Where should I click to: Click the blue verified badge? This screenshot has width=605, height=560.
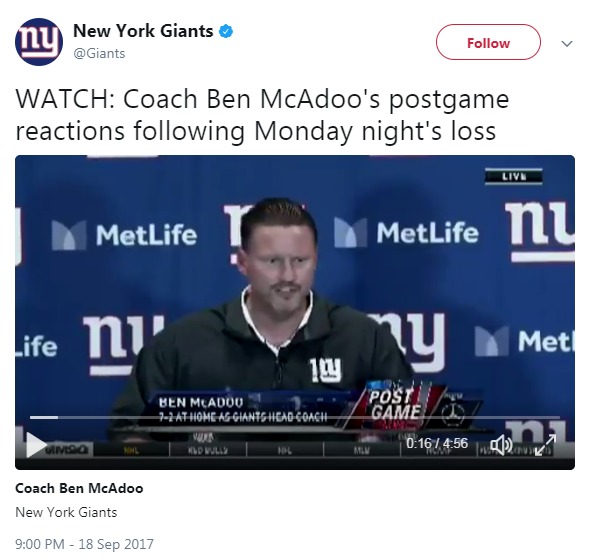pyautogui.click(x=227, y=31)
